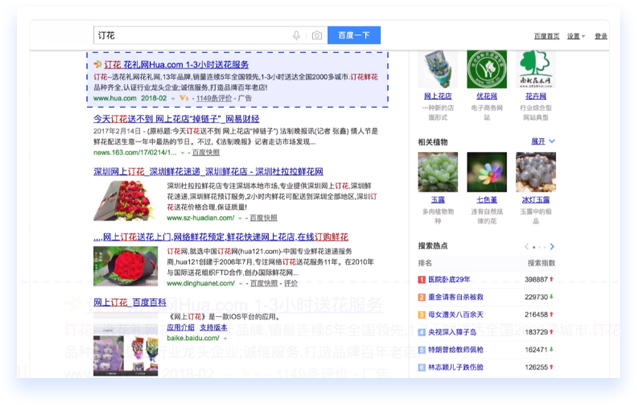The height and width of the screenshot is (405, 637).
Task: Click the rose bouquet thumbnail for dinghuanet result
Action: (x=125, y=266)
